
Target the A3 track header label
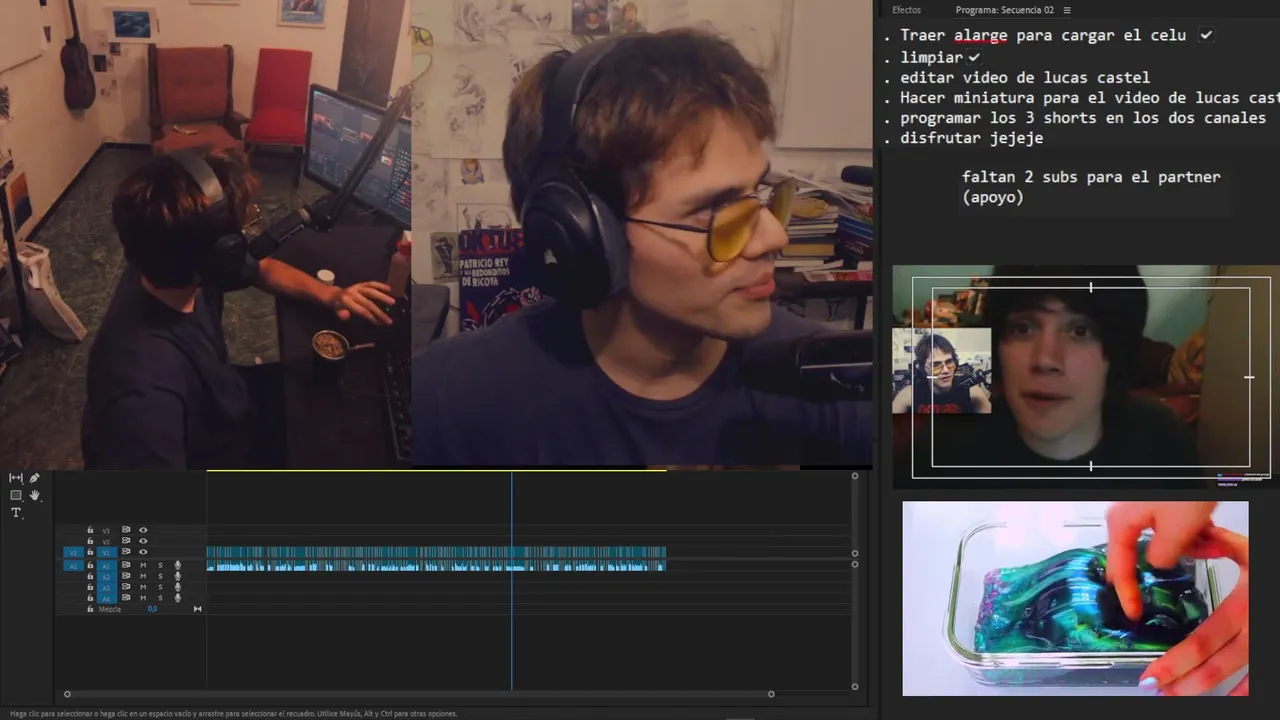coord(106,588)
